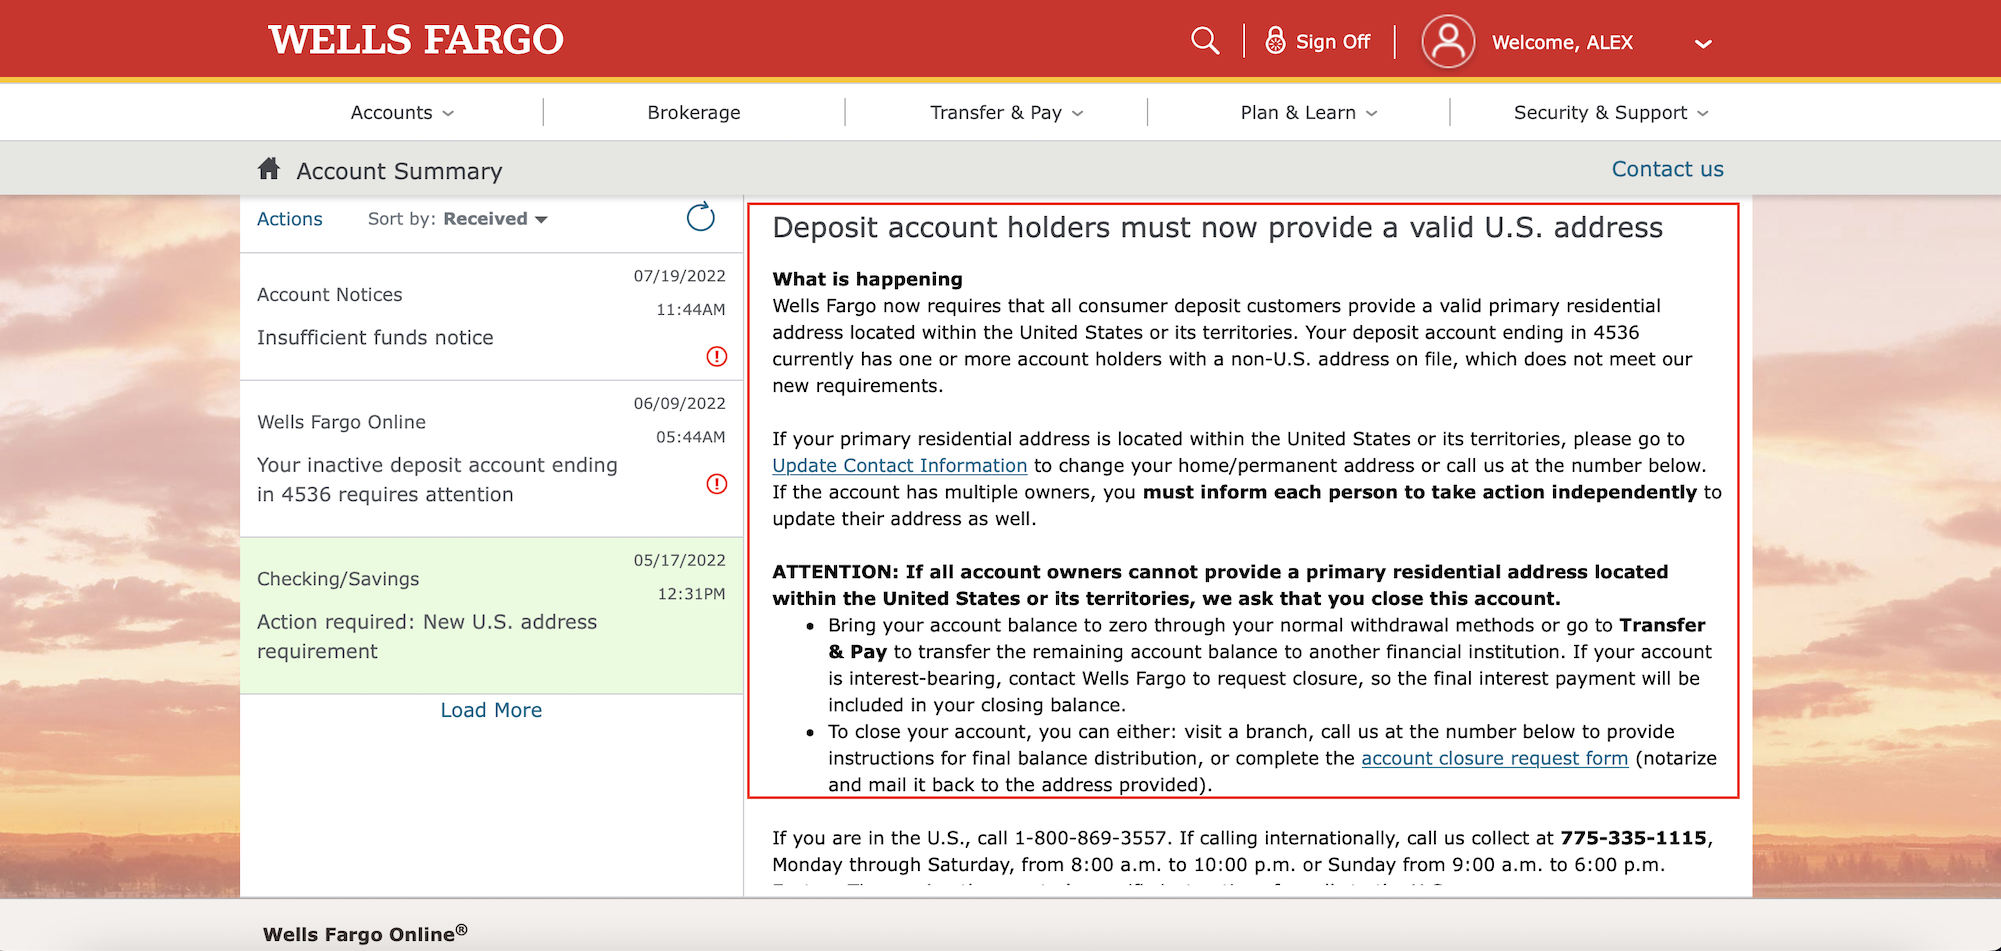The image size is (2001, 951).
Task: Click the Wells Fargo logo
Action: click(x=416, y=40)
